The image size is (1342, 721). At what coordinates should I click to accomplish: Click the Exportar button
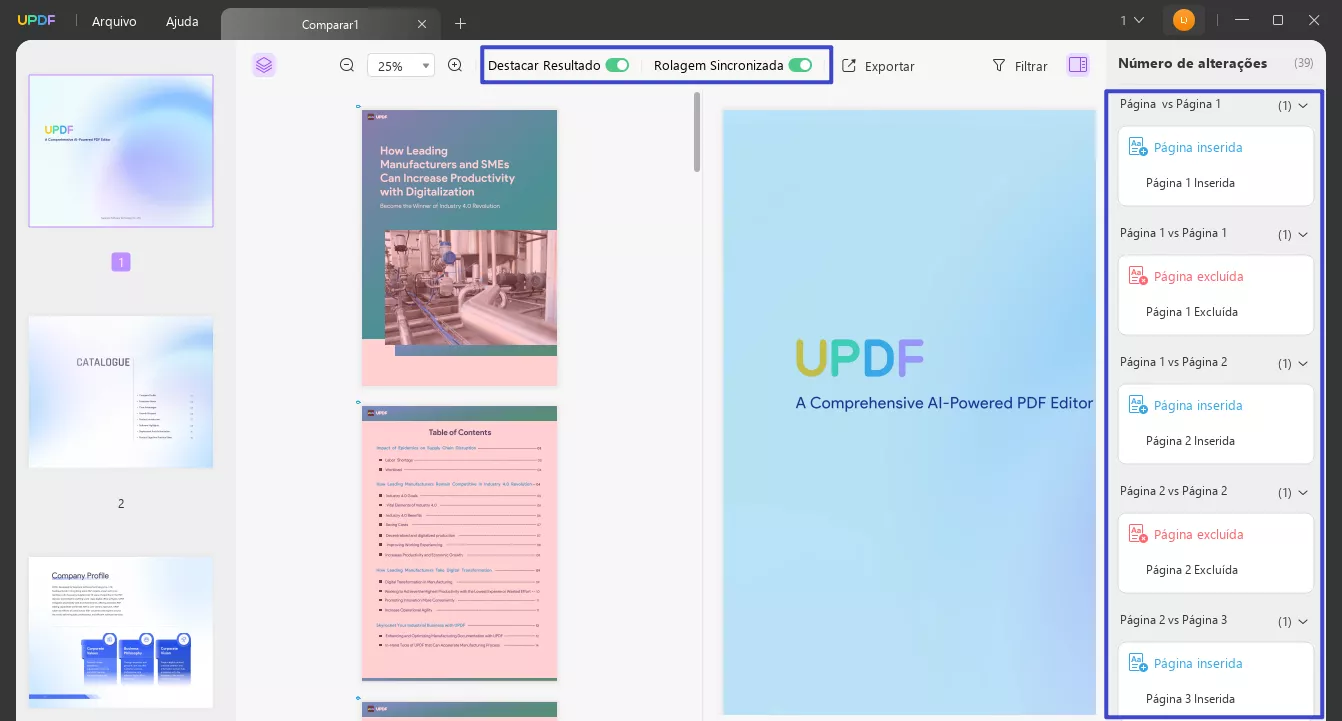(x=878, y=66)
